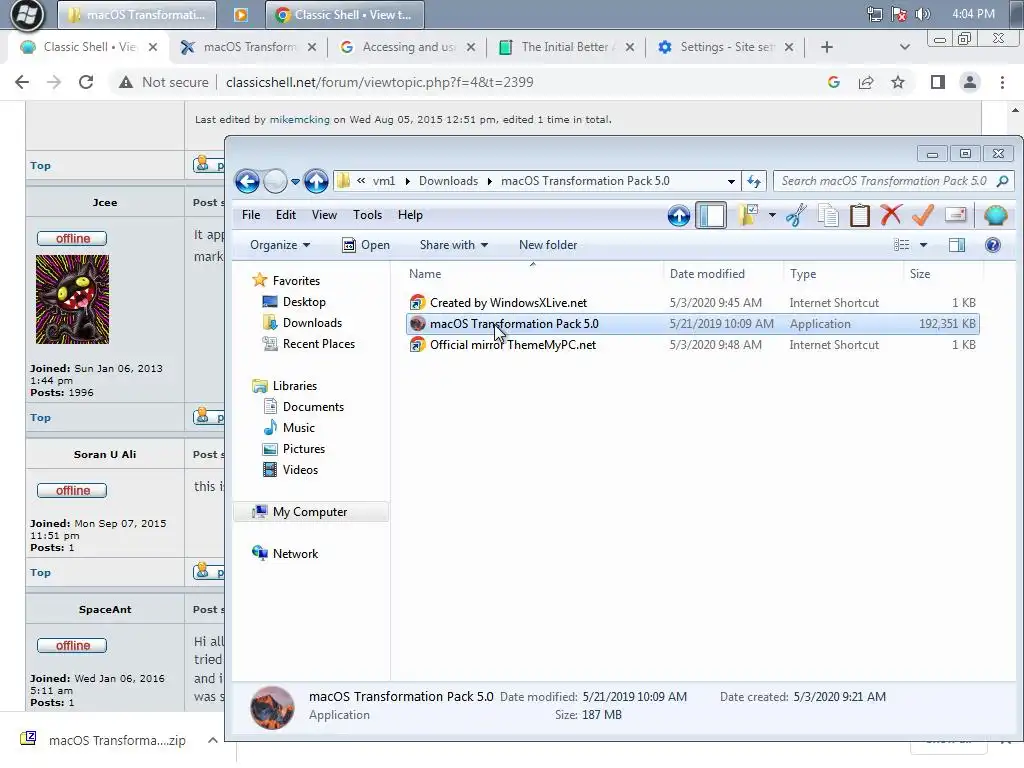1024x768 pixels.
Task: Switch to macOS Transform Chrome tab
Action: (x=249, y=47)
